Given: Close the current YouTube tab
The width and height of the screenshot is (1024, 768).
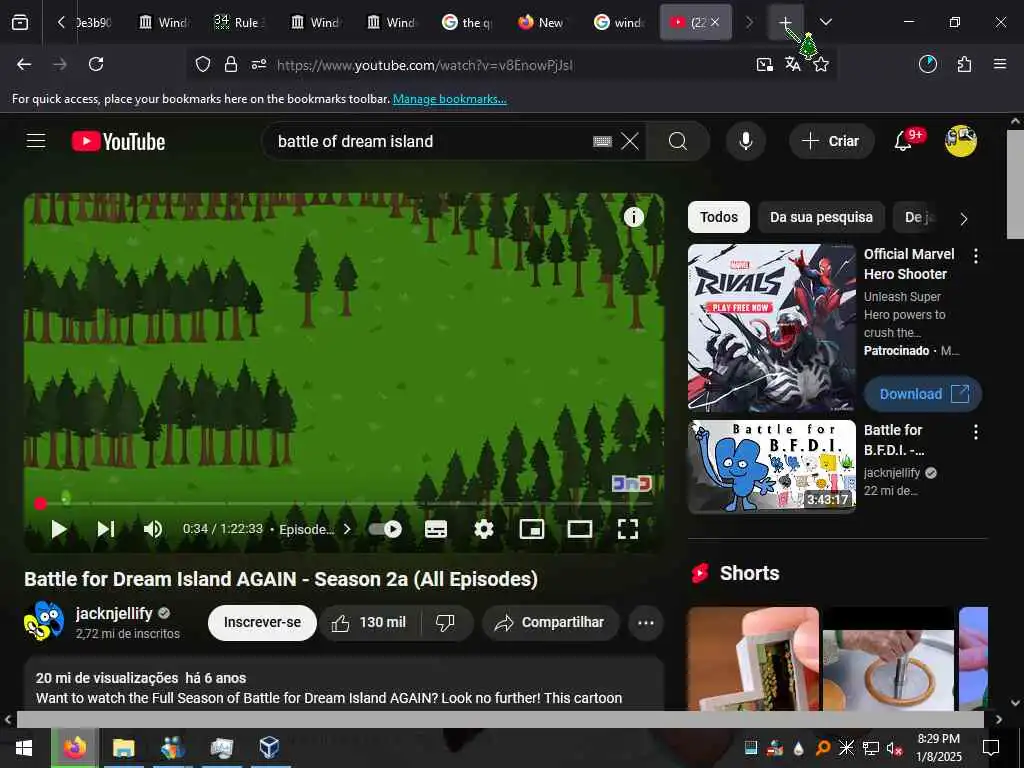Looking at the screenshot, I should 715,22.
